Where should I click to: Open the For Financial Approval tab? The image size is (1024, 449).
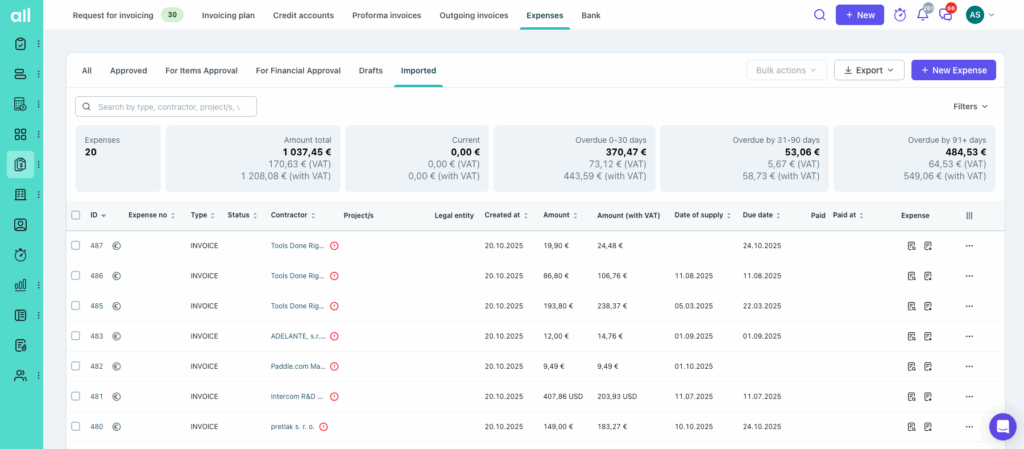298,70
